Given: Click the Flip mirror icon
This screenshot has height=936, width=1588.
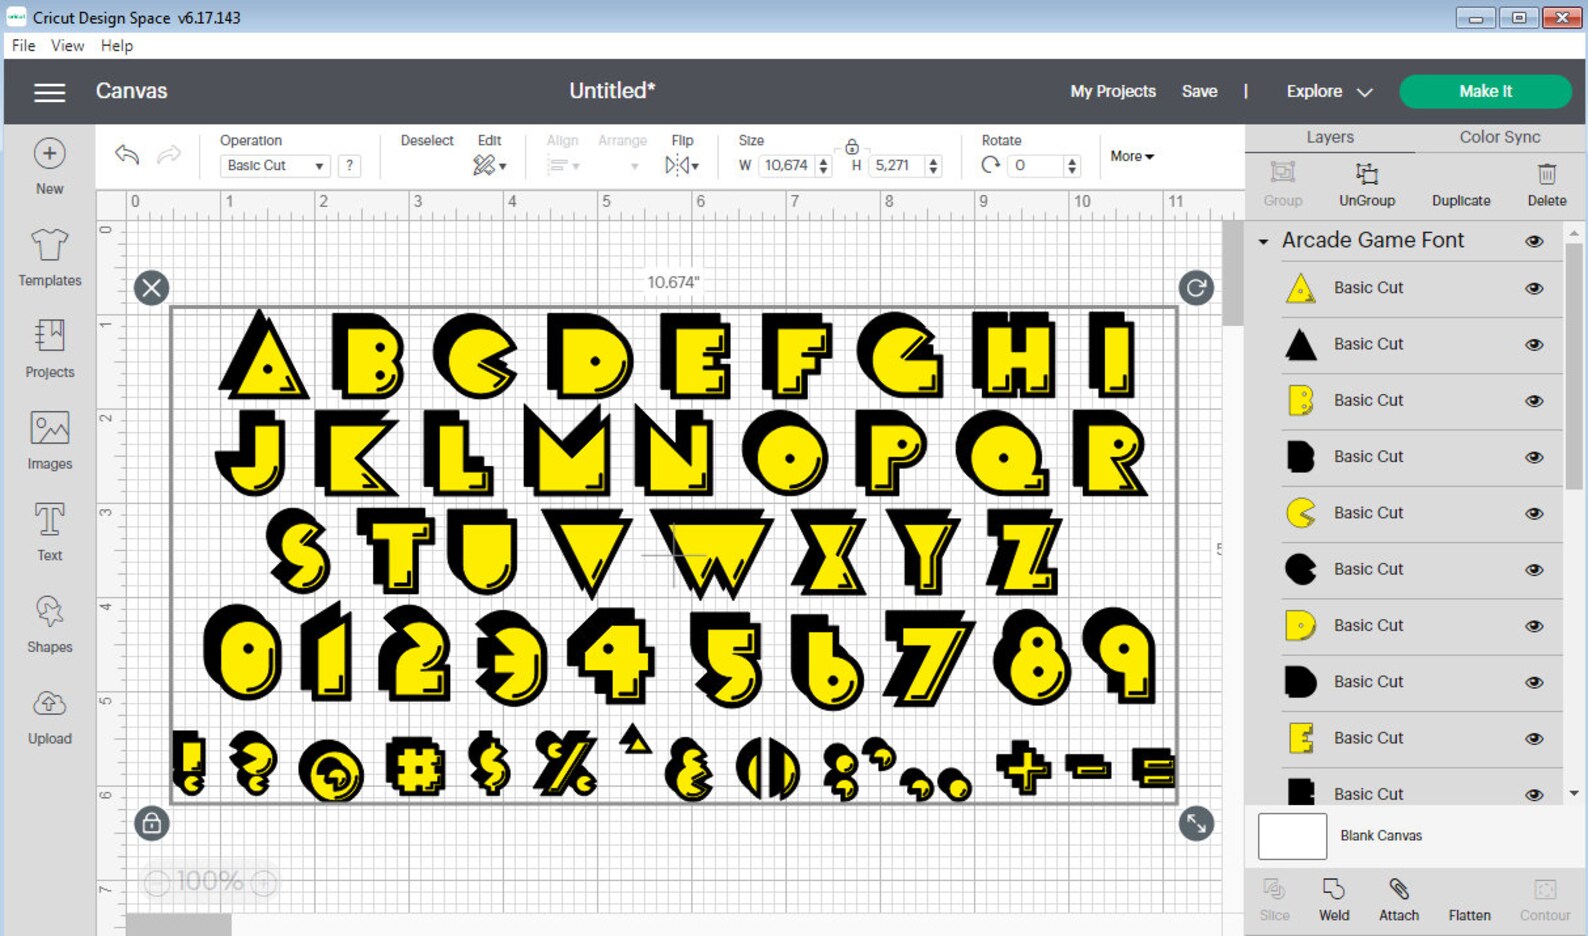Looking at the screenshot, I should [x=676, y=165].
